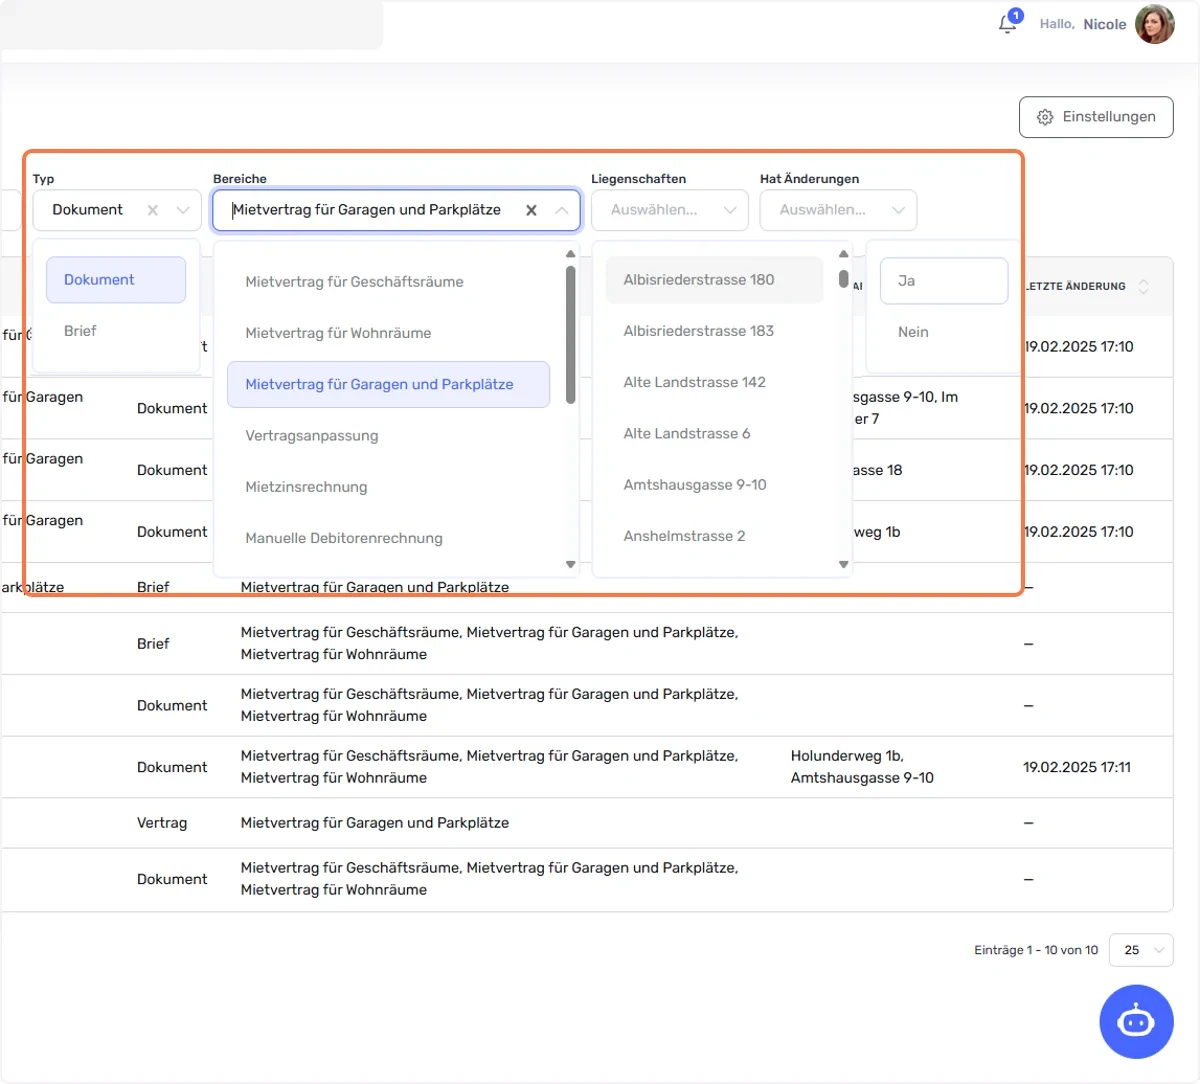Launch the chatbot assistant button
Screen dimensions: 1200x1084
click(1136, 1022)
